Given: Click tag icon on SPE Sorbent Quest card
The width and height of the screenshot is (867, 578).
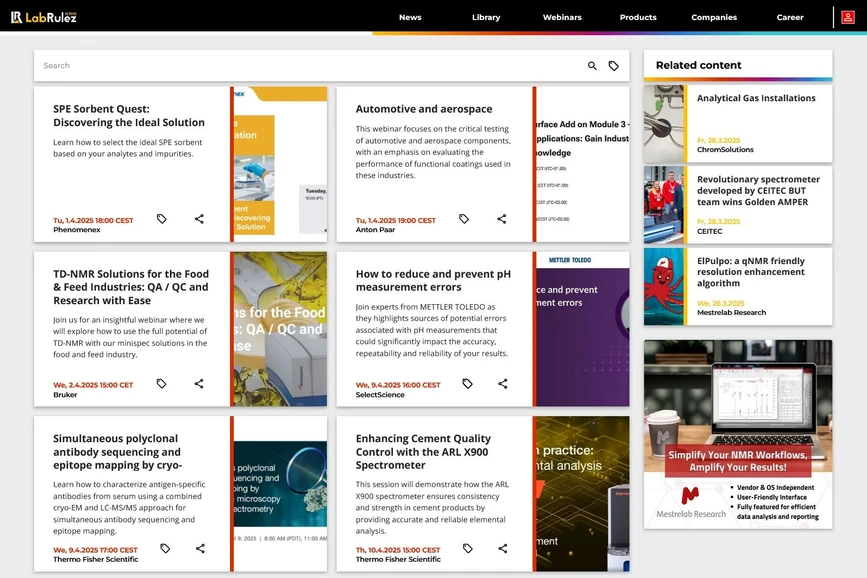Looking at the screenshot, I should (x=161, y=219).
